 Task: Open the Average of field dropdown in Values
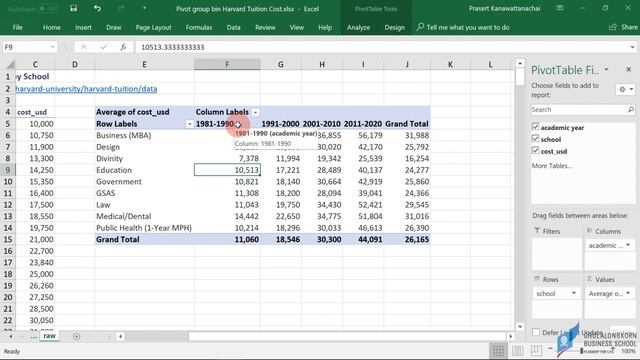coord(628,293)
